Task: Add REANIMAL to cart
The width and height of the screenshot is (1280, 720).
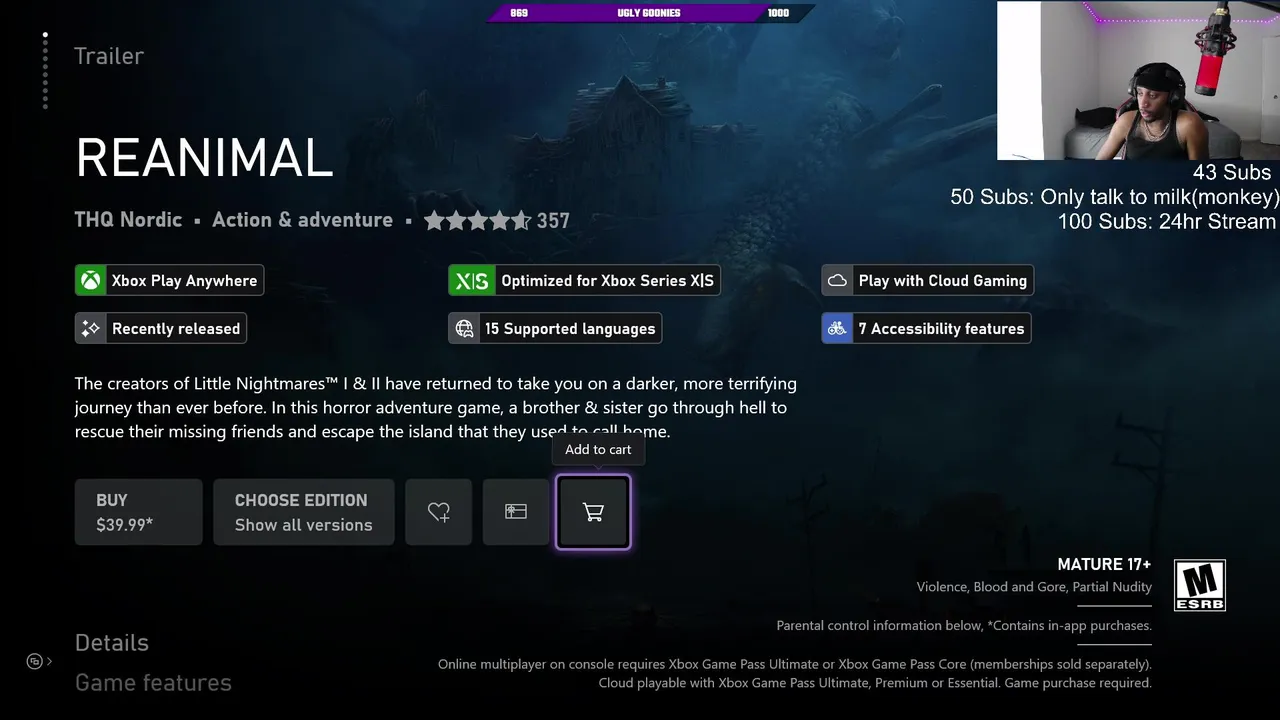Action: tap(593, 512)
